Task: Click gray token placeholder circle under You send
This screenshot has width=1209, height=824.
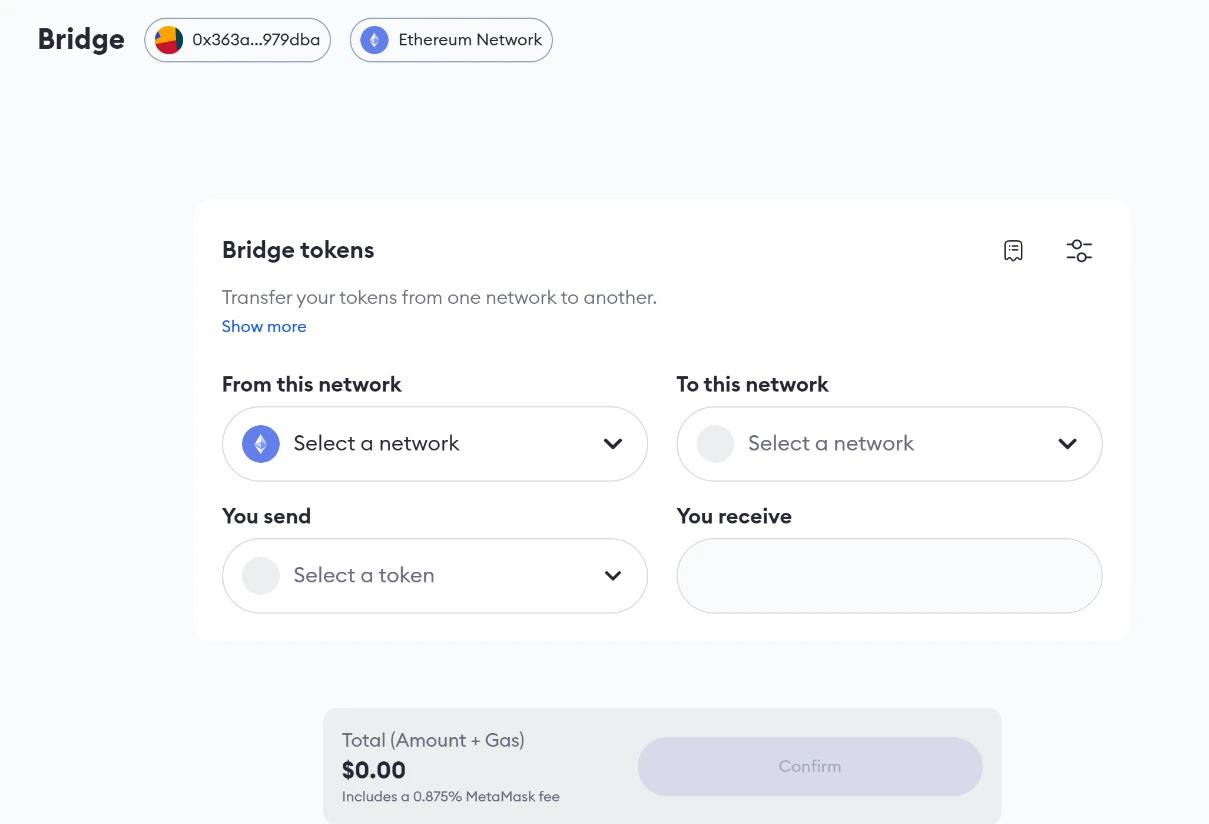Action: (261, 576)
